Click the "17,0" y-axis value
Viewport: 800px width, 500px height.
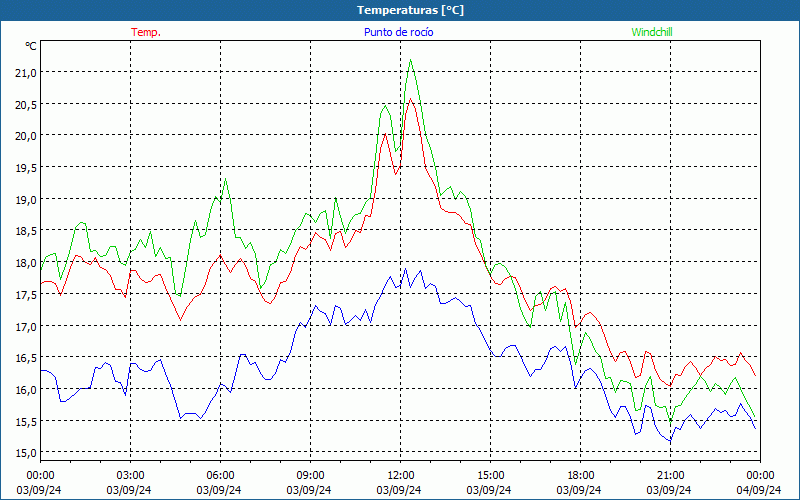coord(26,326)
